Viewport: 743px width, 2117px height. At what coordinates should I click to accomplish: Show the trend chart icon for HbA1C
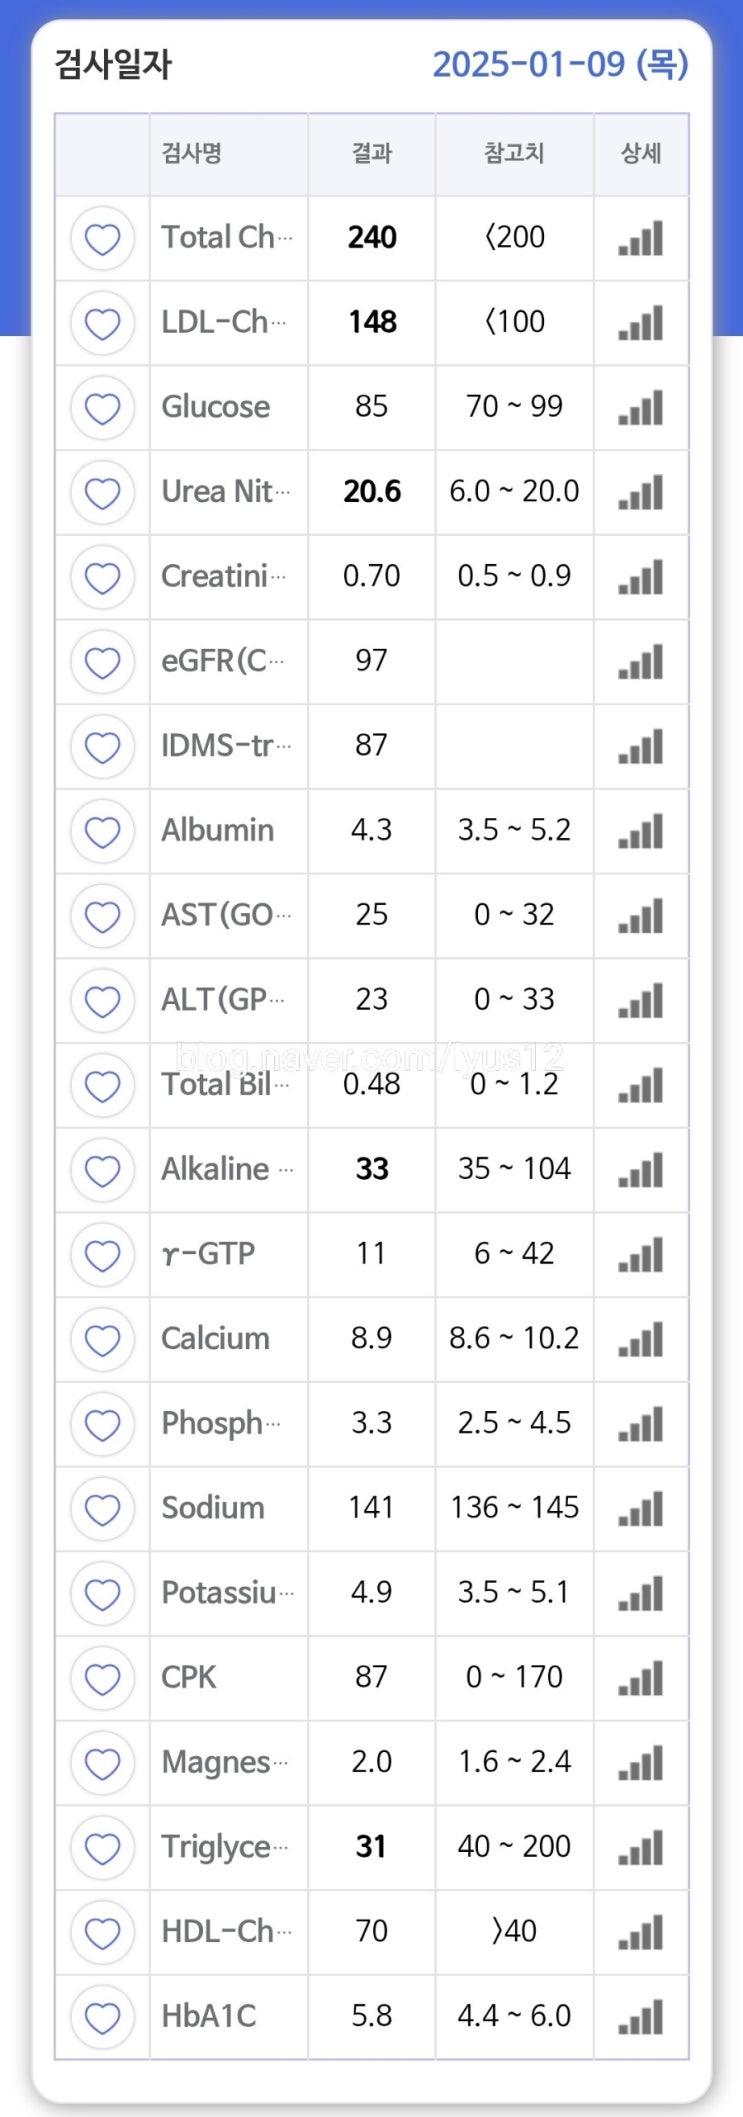(x=641, y=2016)
